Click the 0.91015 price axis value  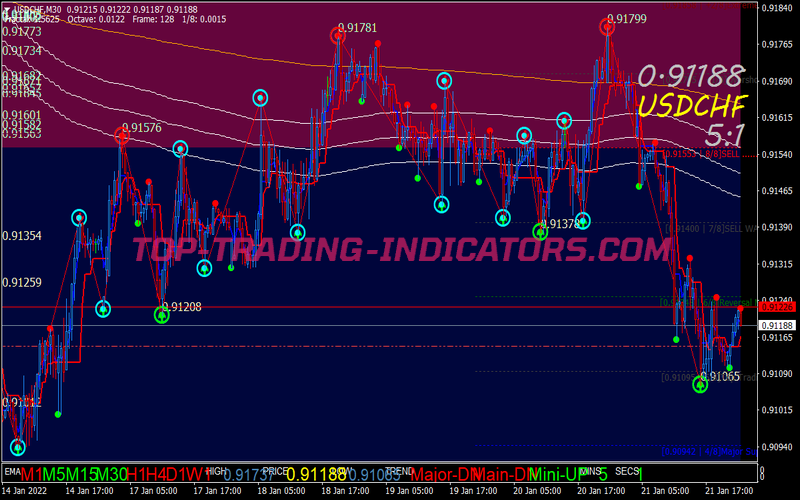[777, 410]
